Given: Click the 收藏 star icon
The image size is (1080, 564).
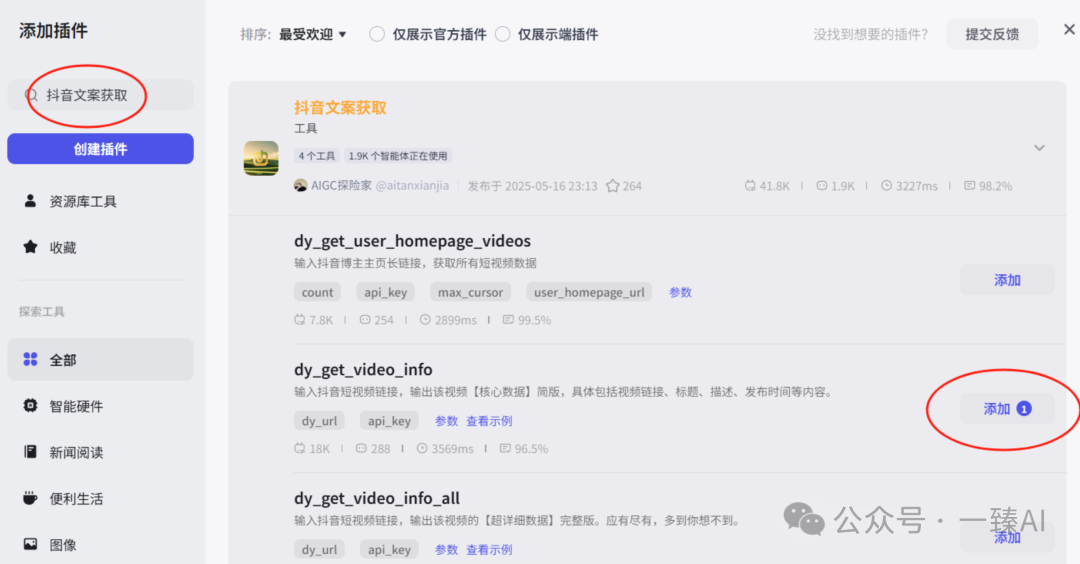Looking at the screenshot, I should click(30, 247).
